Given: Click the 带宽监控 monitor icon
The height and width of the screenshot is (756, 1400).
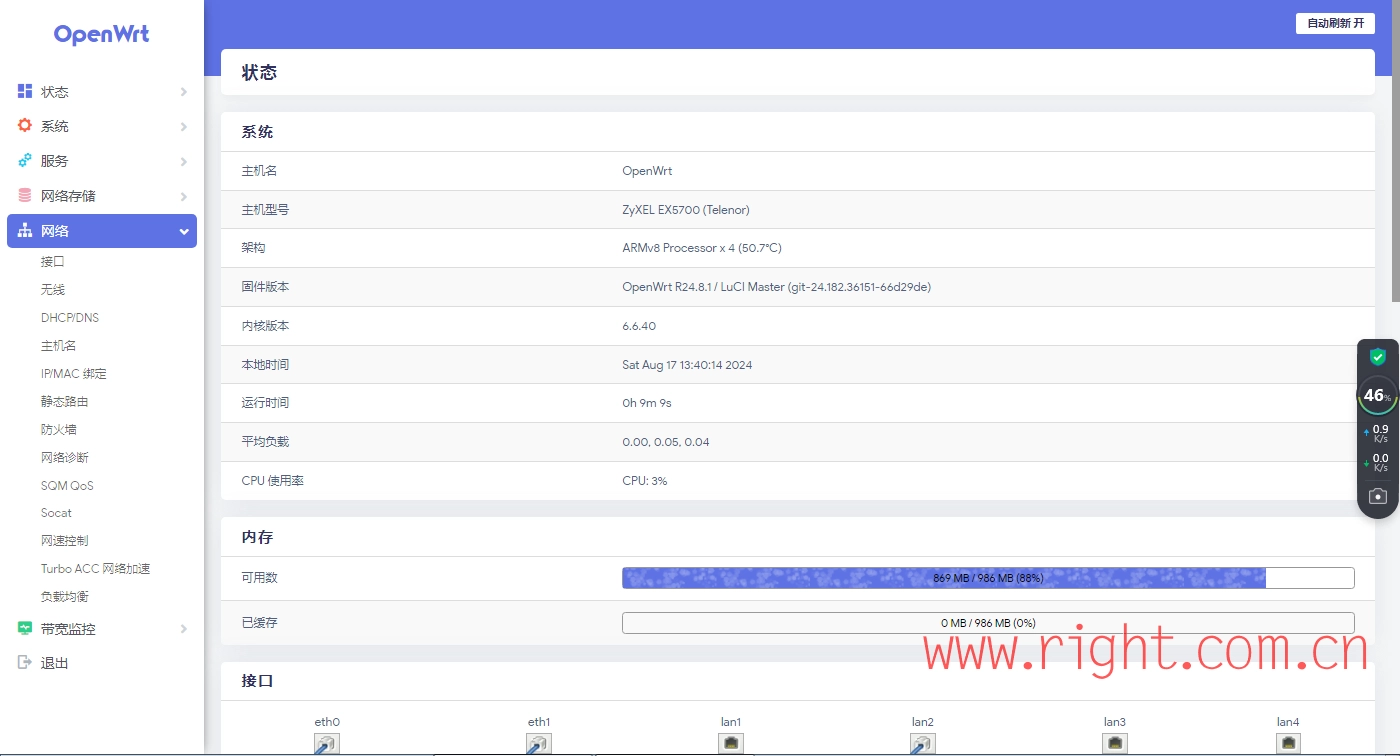Looking at the screenshot, I should [x=25, y=629].
